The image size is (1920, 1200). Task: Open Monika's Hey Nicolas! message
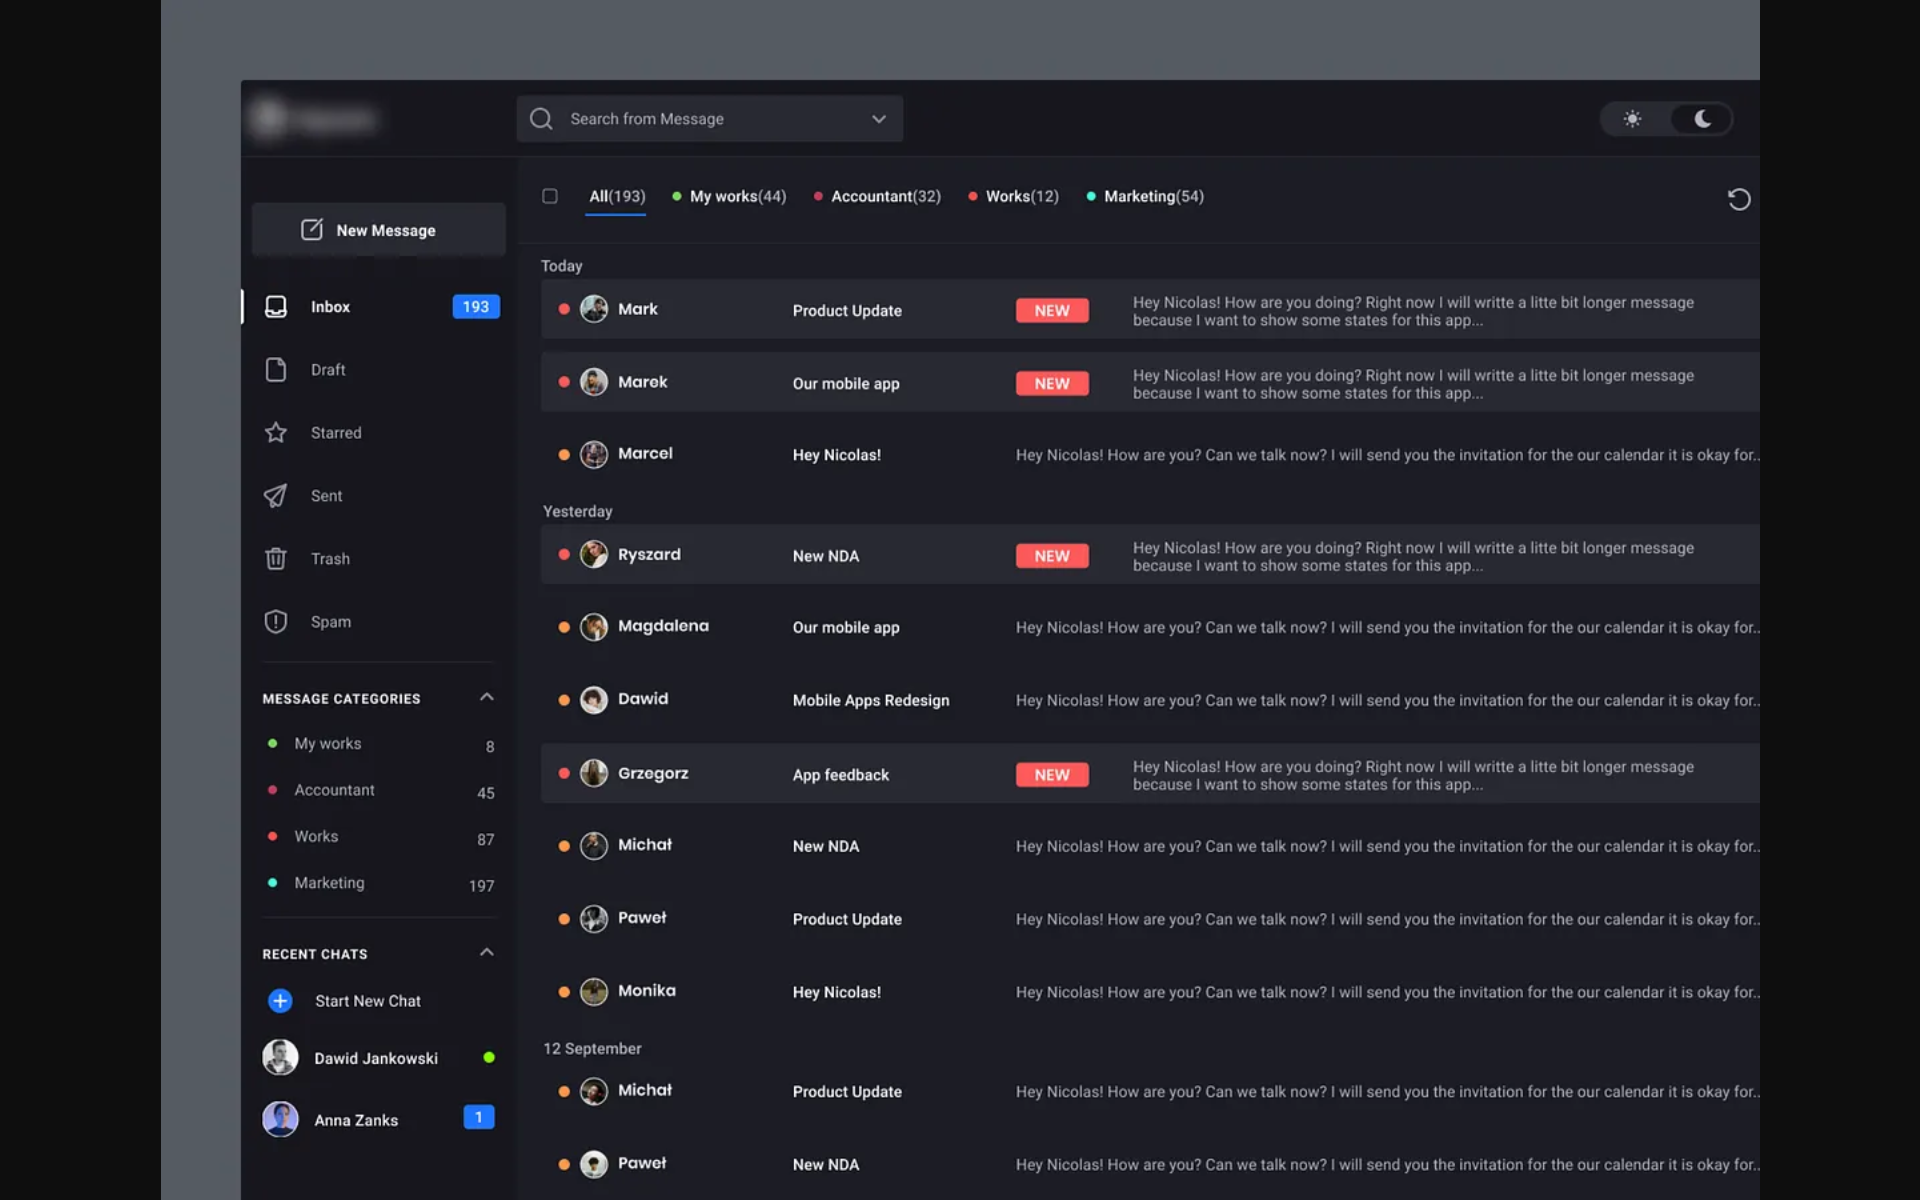[x=1150, y=992]
